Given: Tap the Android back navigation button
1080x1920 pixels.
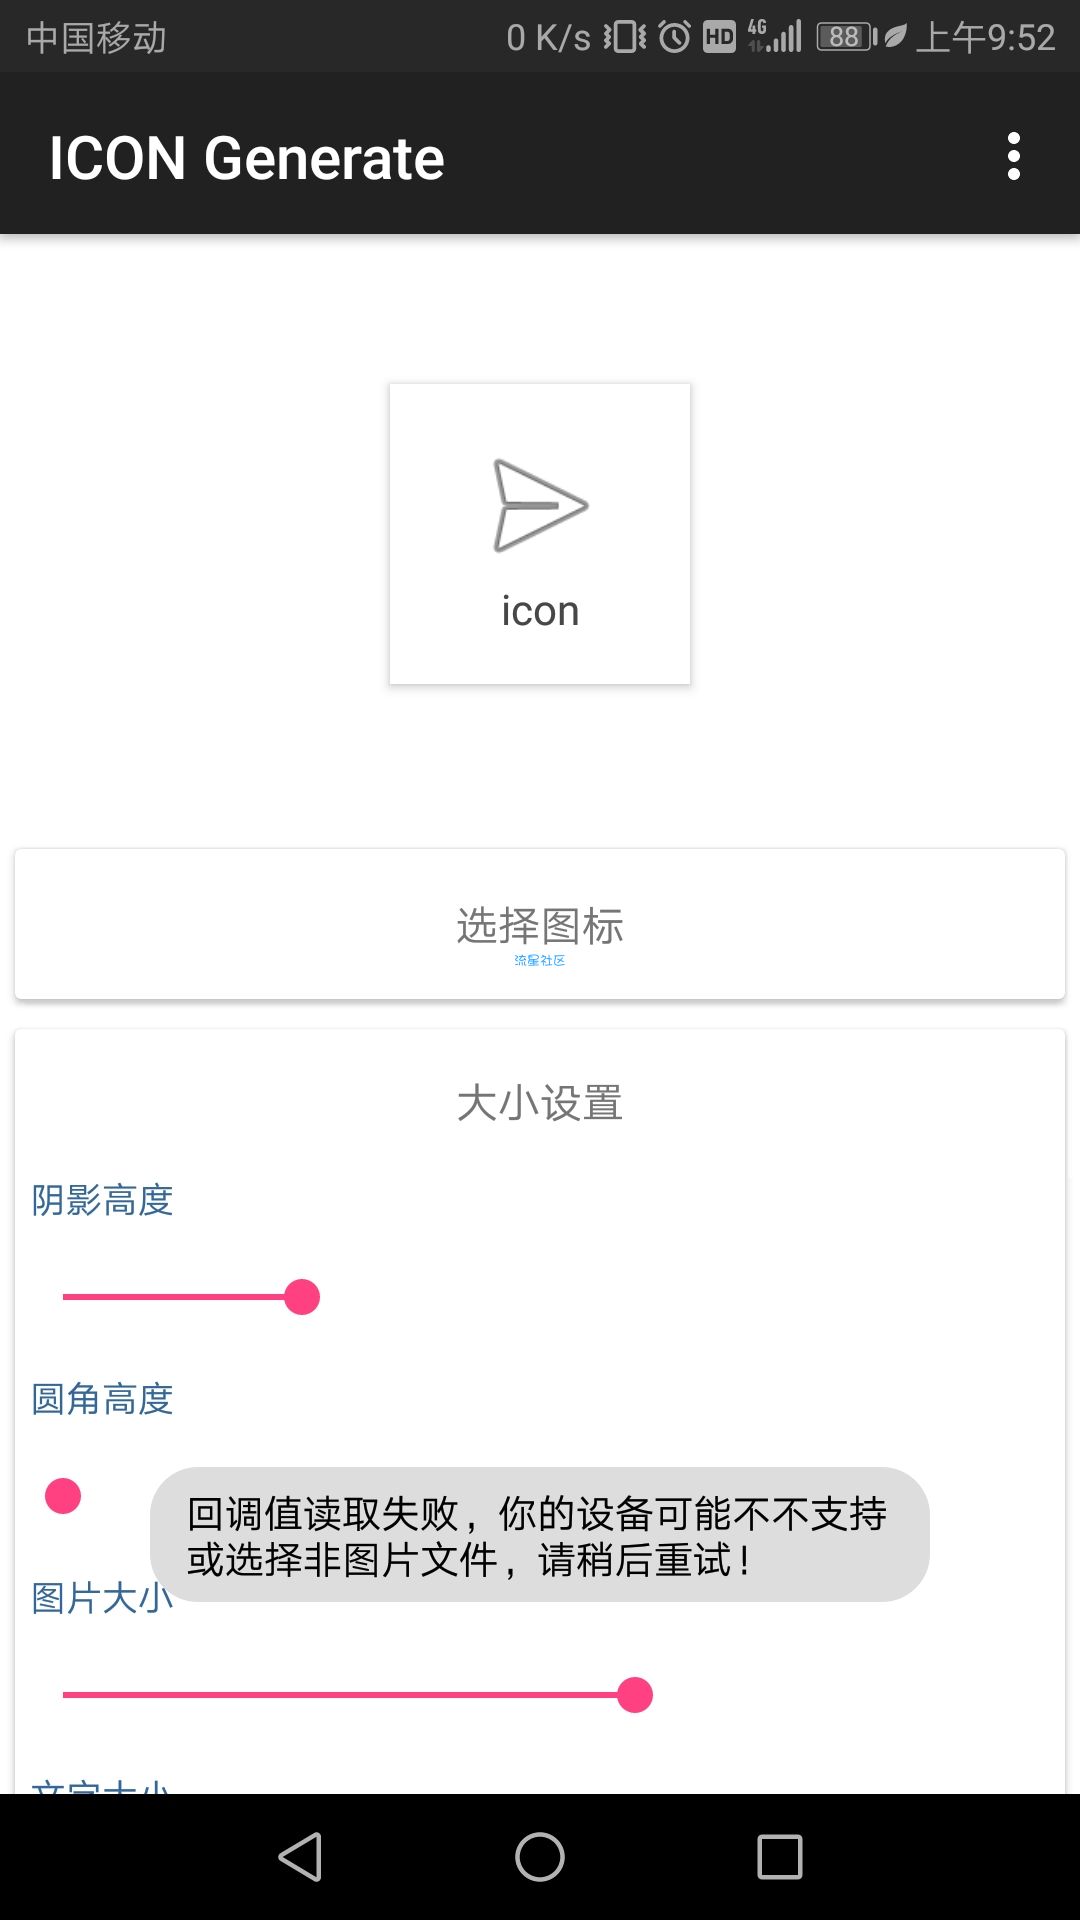Looking at the screenshot, I should (300, 1857).
